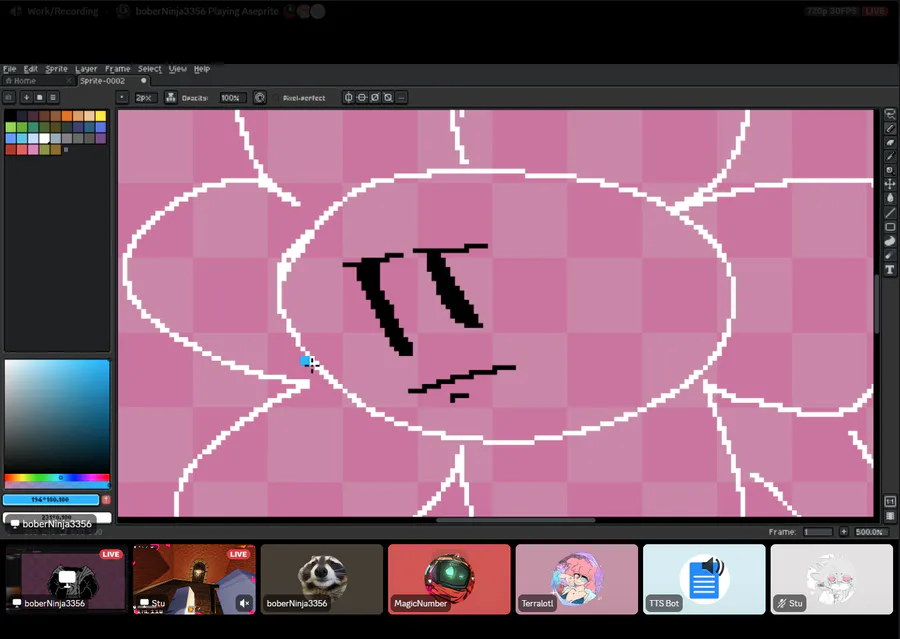Screen dimensions: 900x639
Task: Select the Contour tool
Action: click(890, 241)
